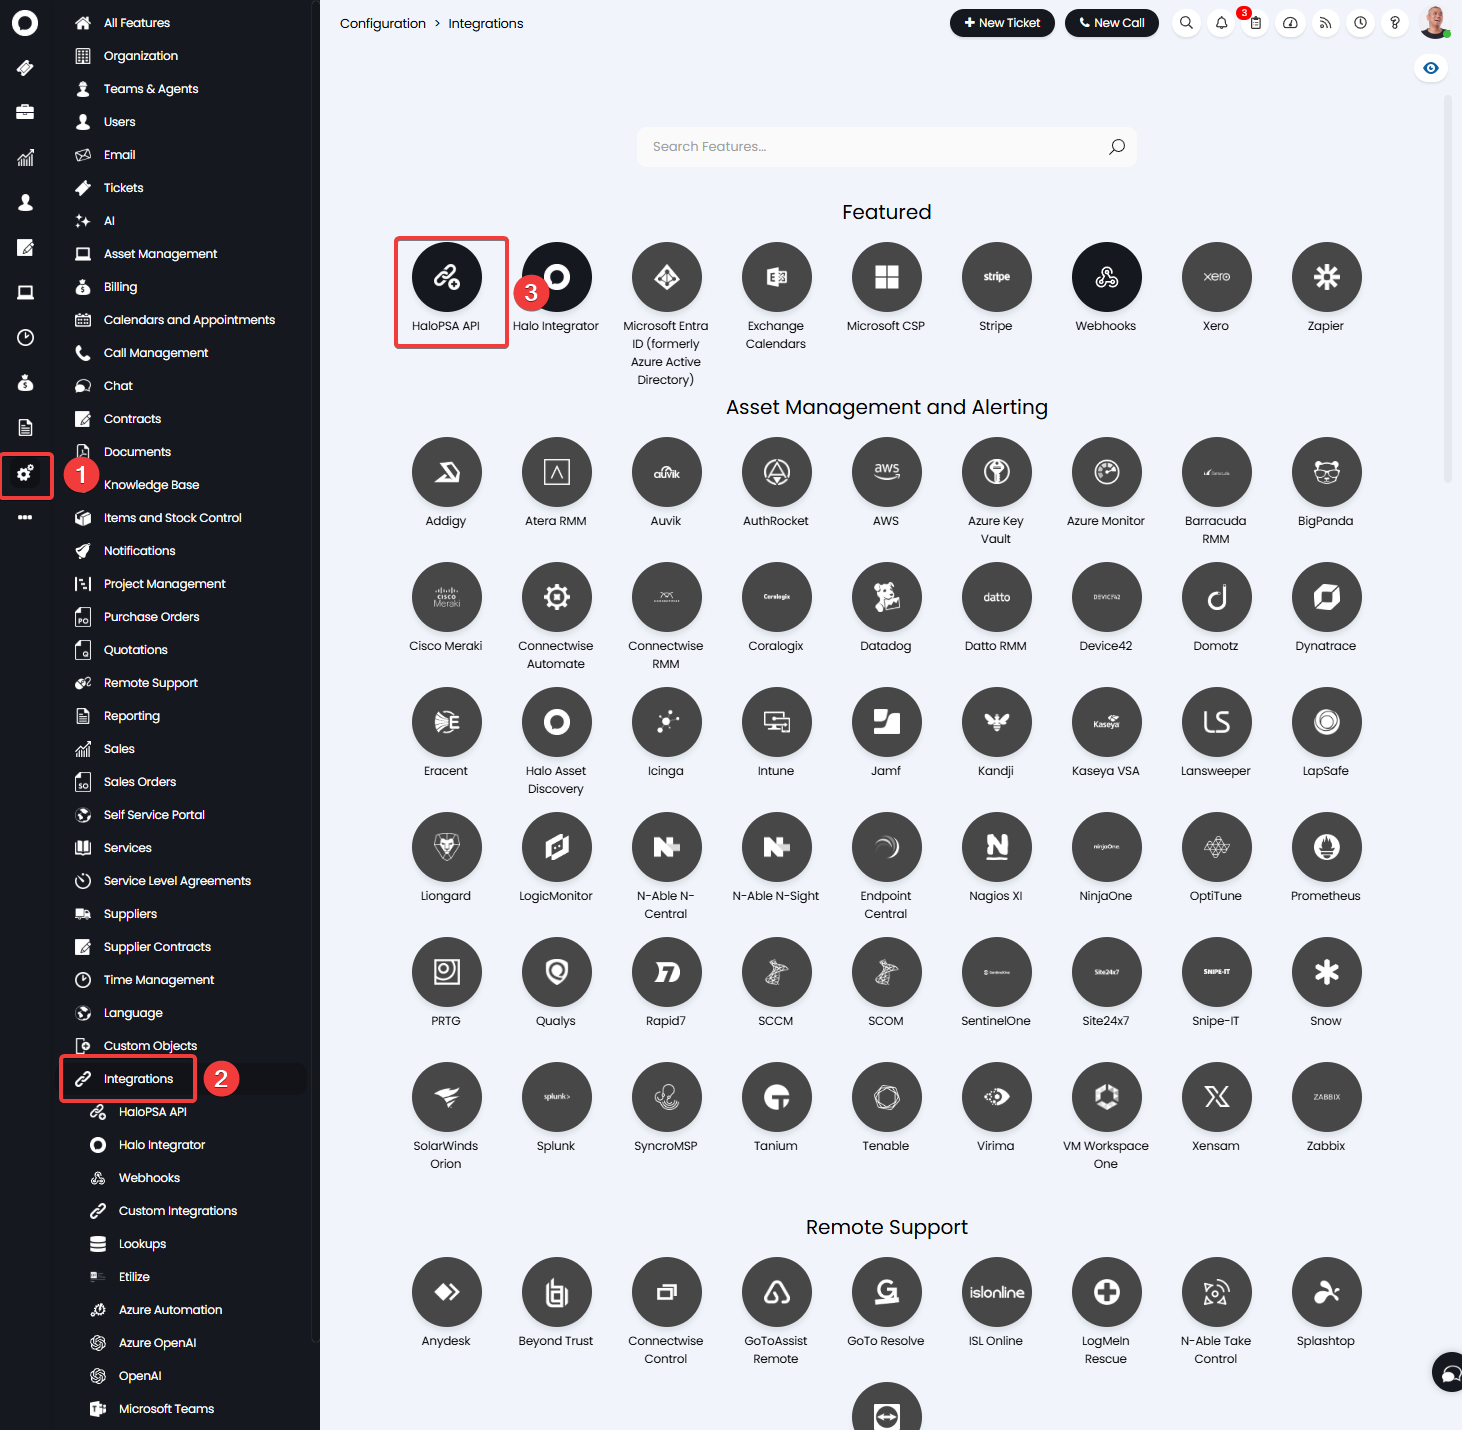
Task: Select Knowledge Base in the sidebar
Action: [151, 485]
